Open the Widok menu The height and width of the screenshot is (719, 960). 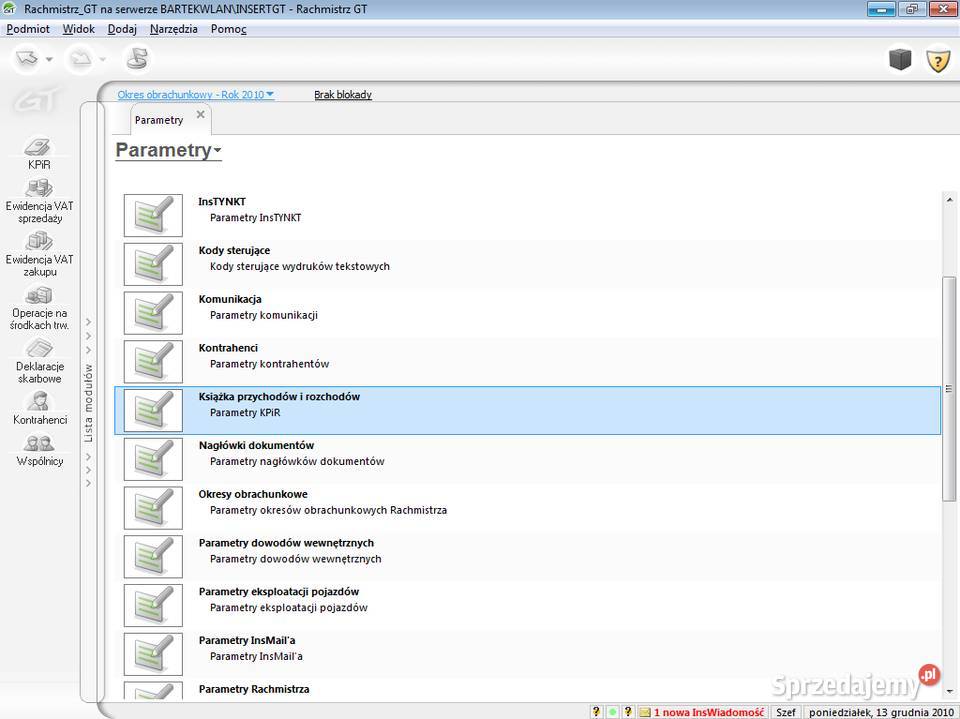pos(78,29)
